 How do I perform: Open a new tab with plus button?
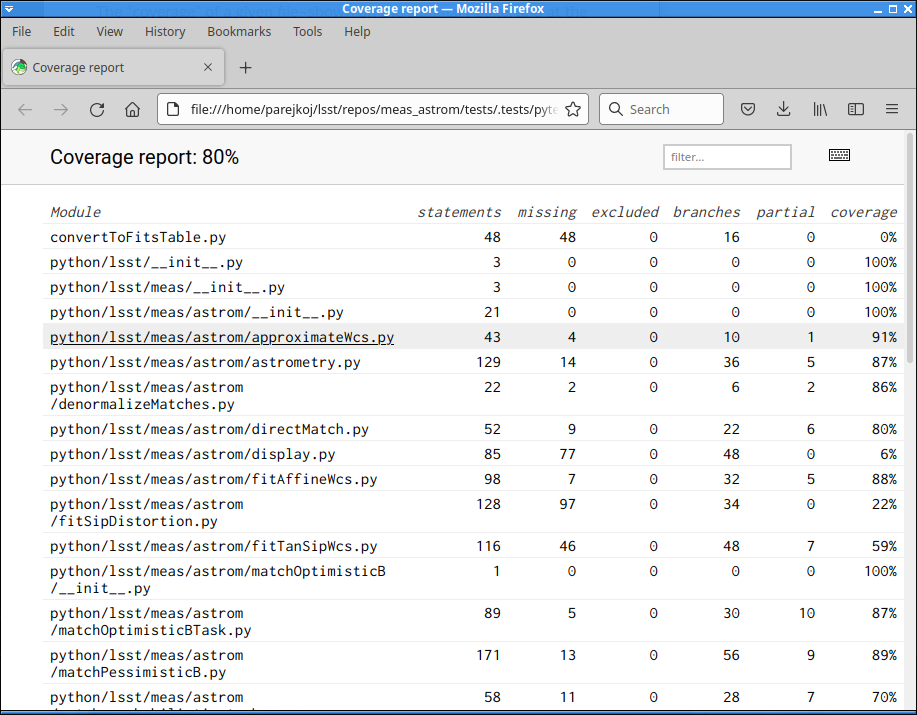pyautogui.click(x=246, y=68)
